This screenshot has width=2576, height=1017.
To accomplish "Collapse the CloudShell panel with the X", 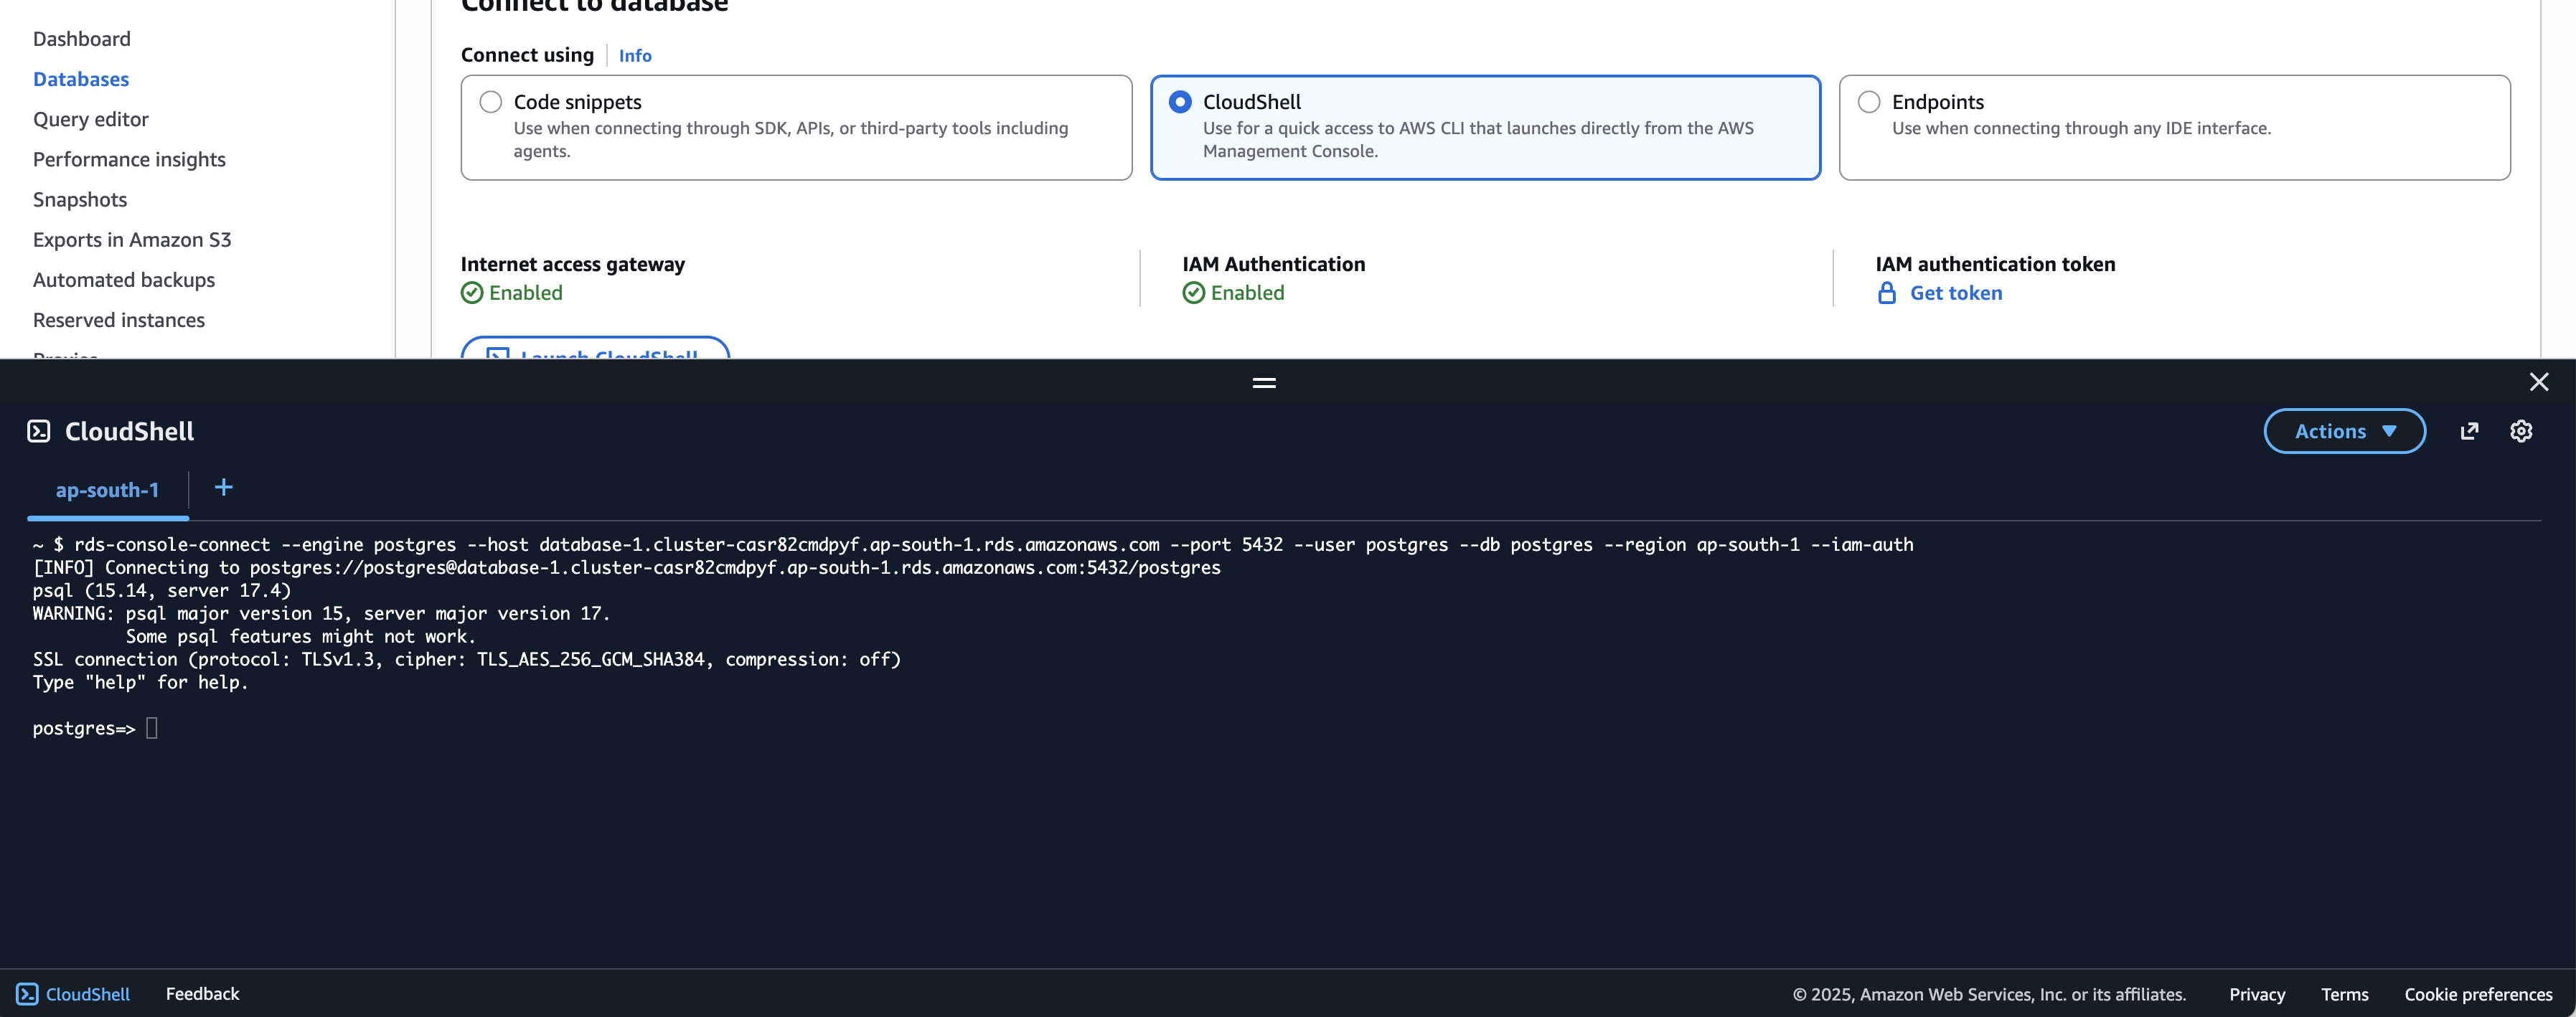I will tap(2538, 382).
